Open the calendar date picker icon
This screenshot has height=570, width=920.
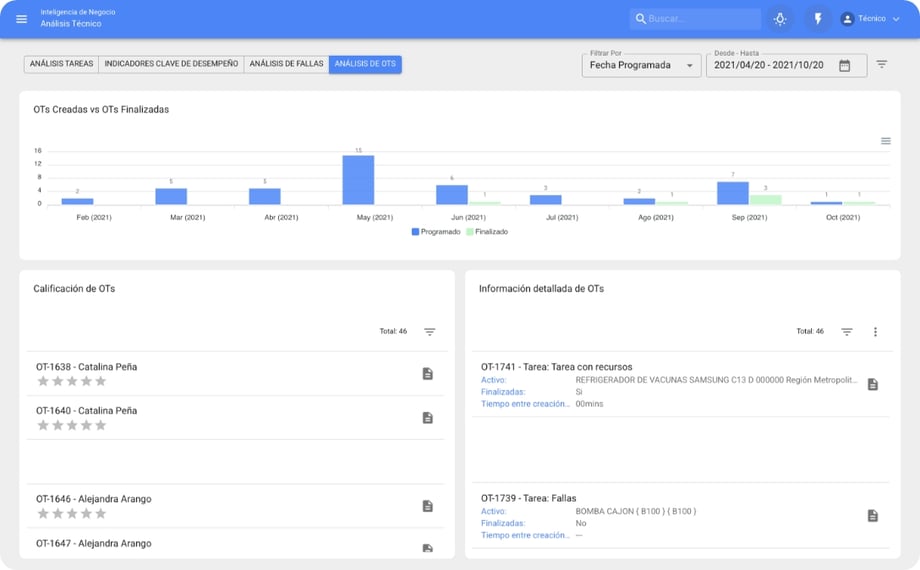[844, 65]
